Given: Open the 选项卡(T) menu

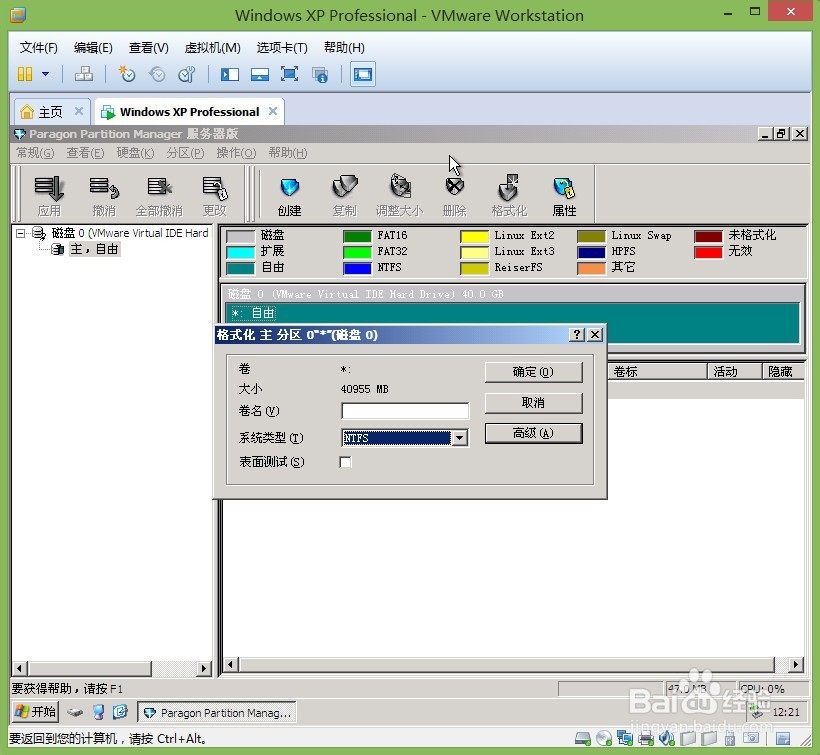Looking at the screenshot, I should [x=282, y=48].
